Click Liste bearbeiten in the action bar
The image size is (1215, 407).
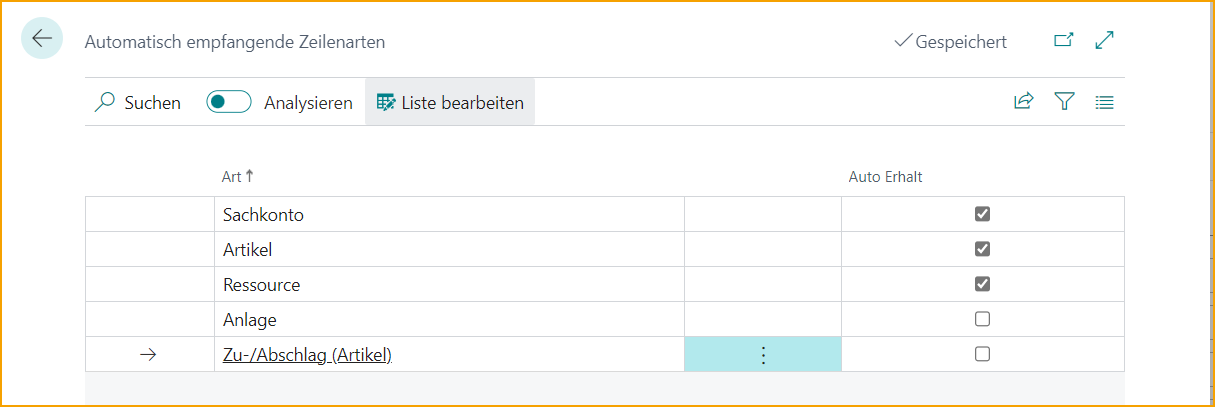(x=450, y=102)
